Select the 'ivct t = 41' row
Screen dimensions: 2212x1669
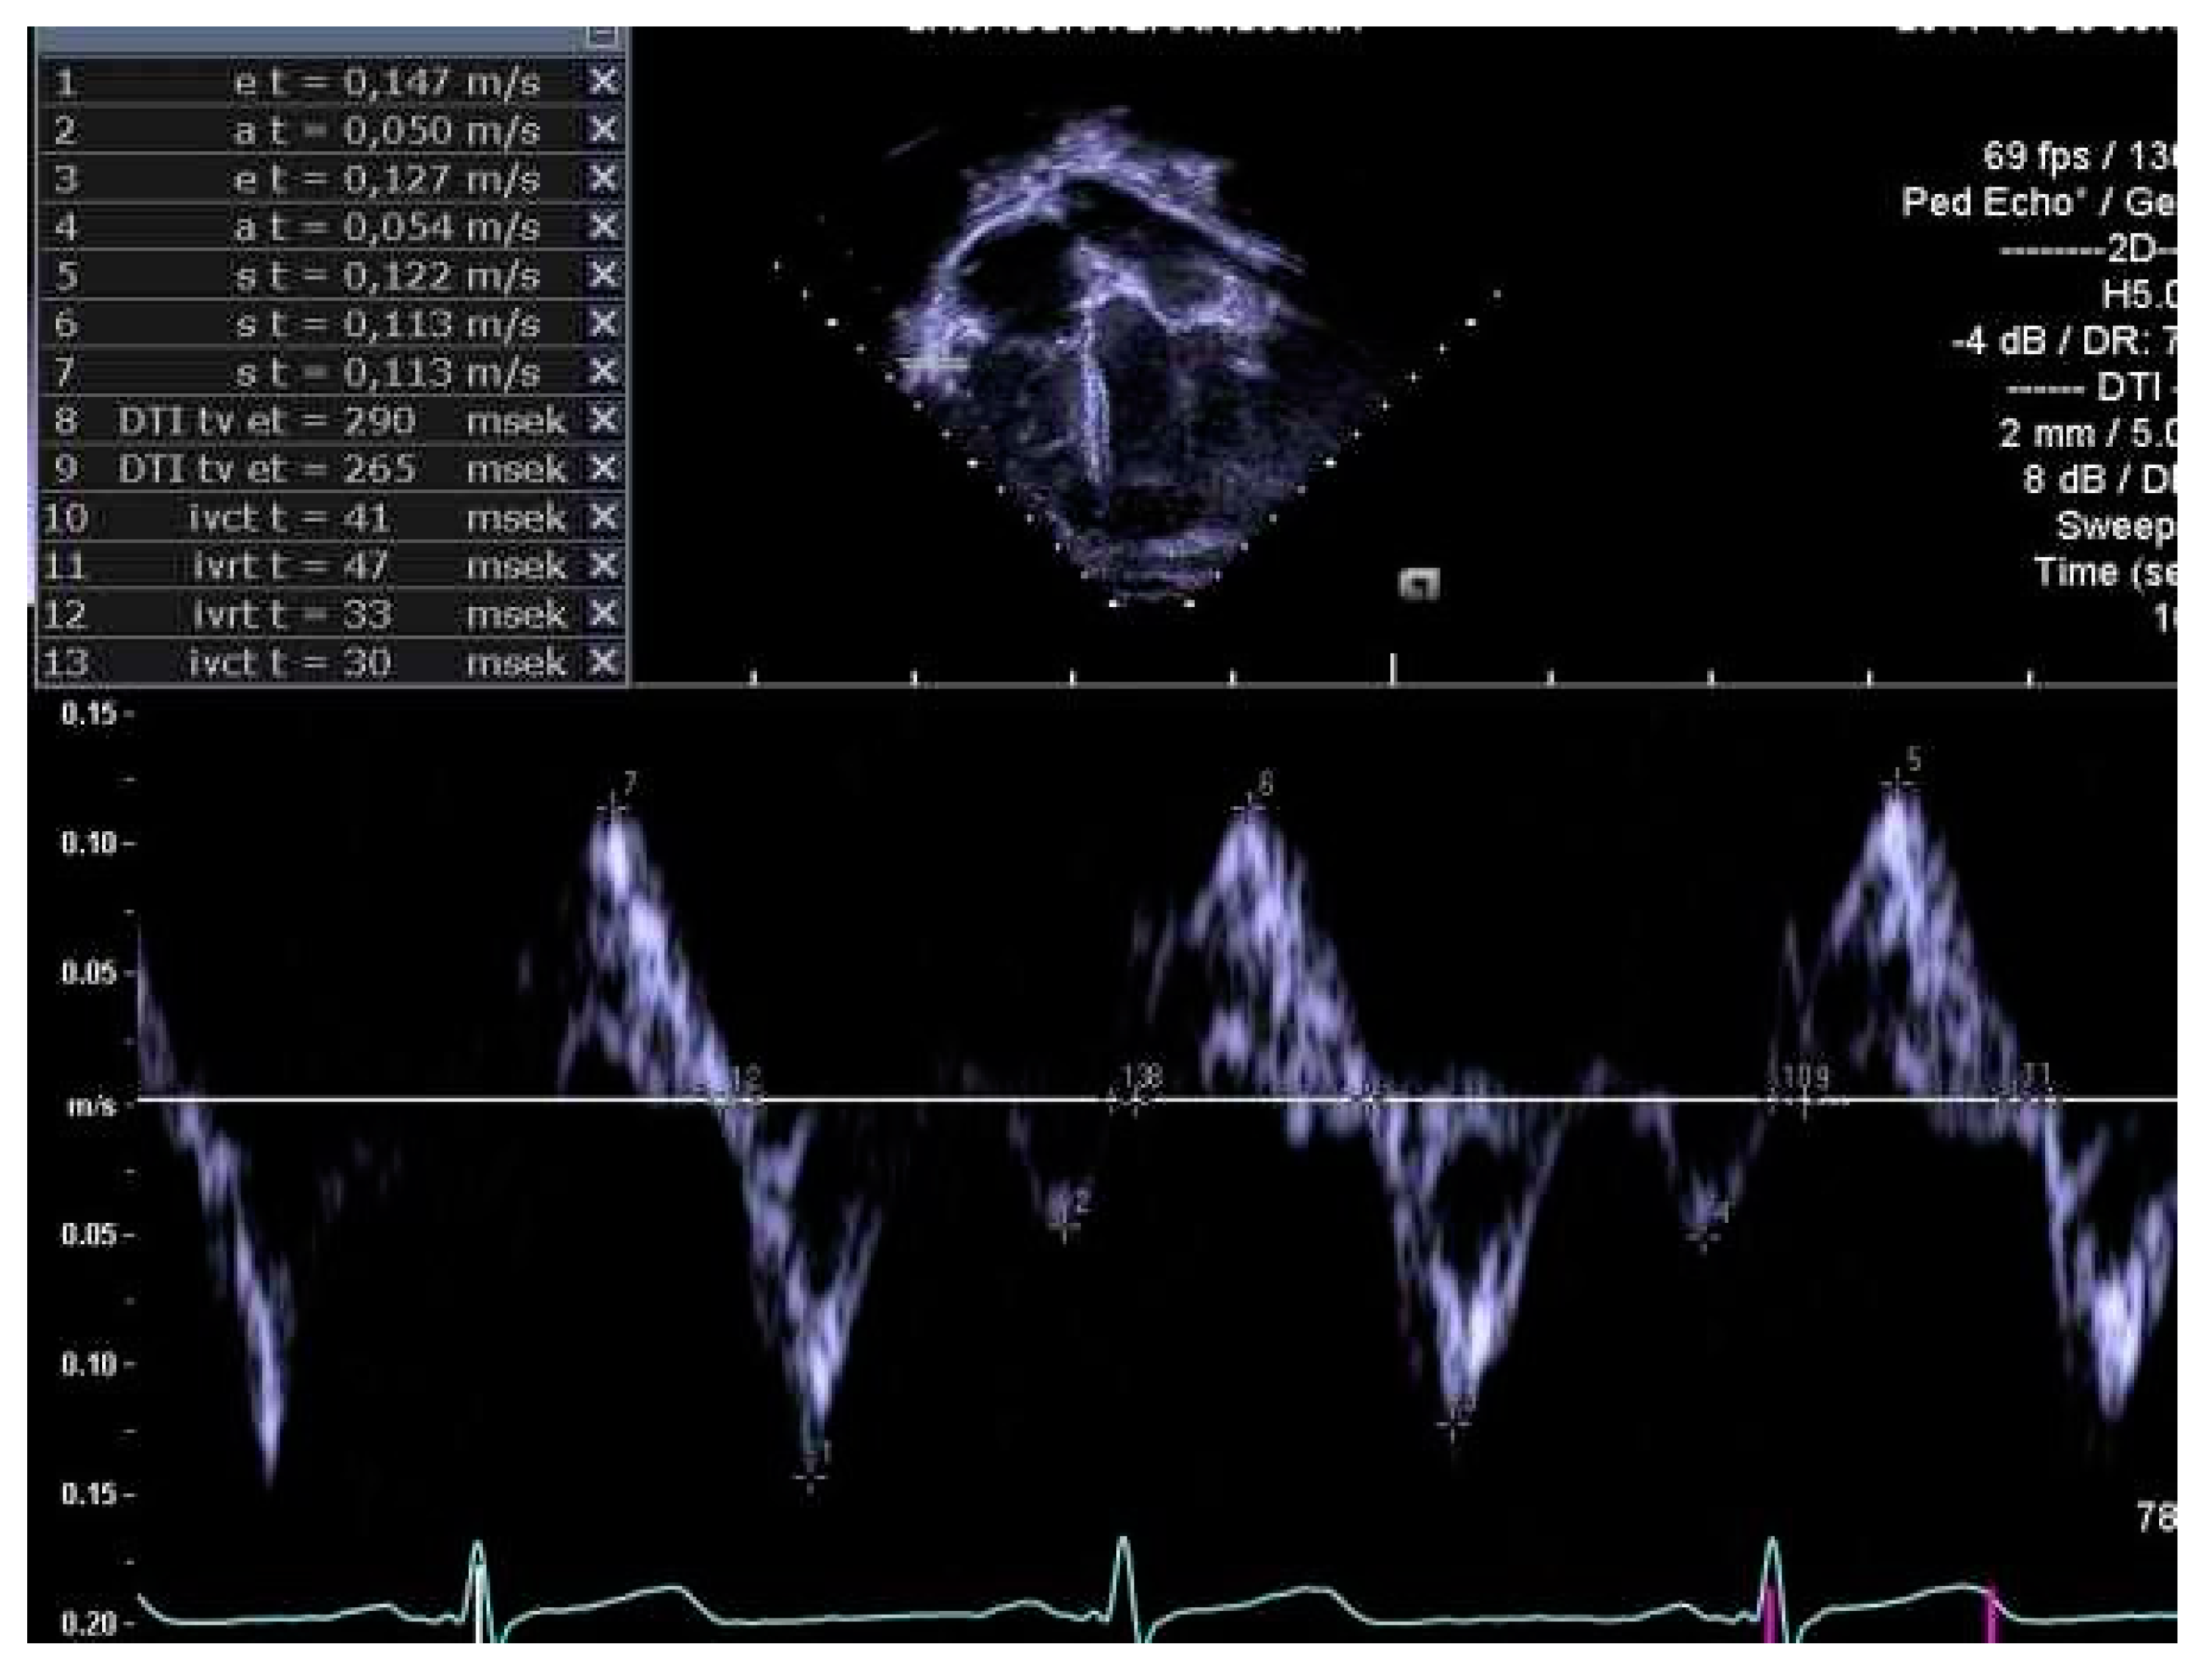coord(332,517)
